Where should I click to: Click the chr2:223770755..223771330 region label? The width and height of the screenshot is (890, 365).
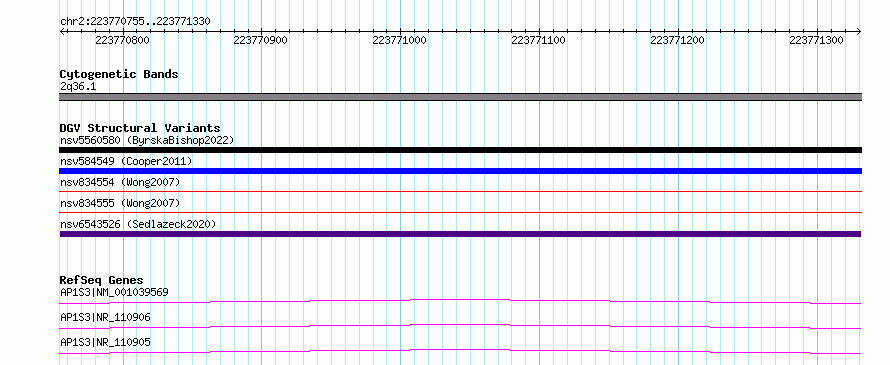click(x=135, y=21)
